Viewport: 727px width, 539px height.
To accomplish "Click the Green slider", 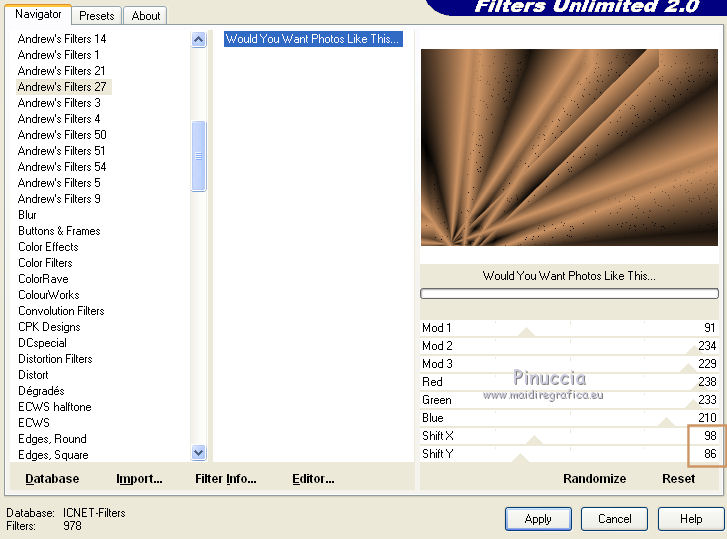I will coord(569,400).
